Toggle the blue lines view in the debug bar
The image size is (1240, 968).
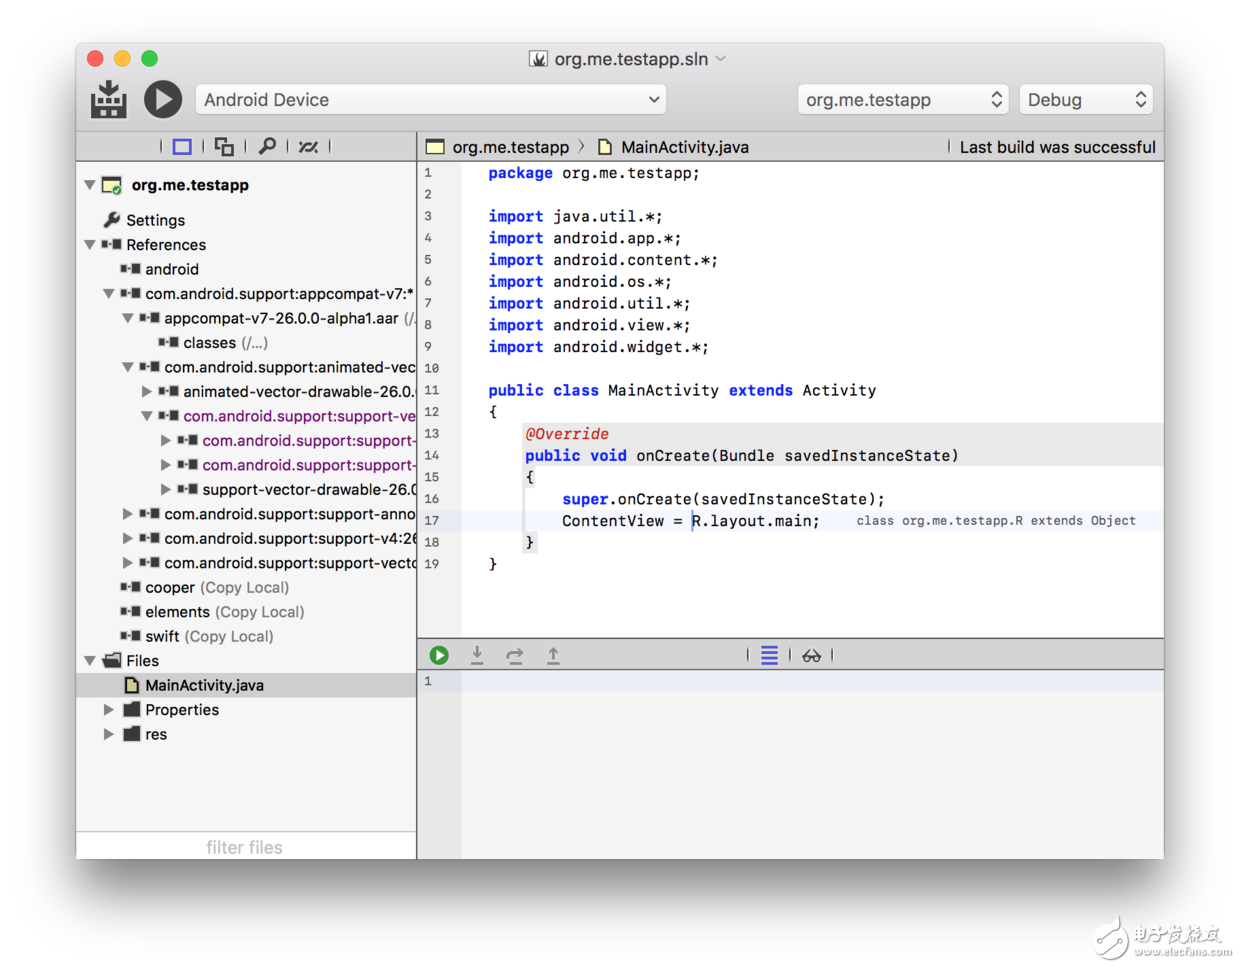coord(769,656)
